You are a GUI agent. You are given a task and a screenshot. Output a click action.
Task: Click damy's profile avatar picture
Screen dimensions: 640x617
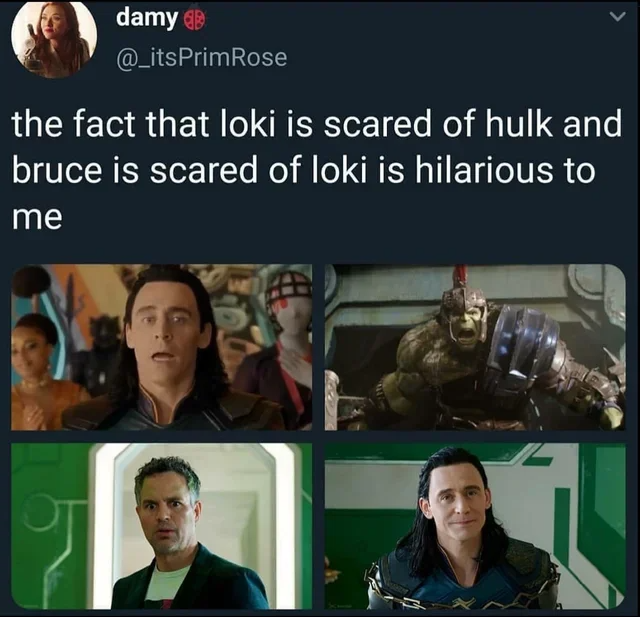(x=54, y=38)
